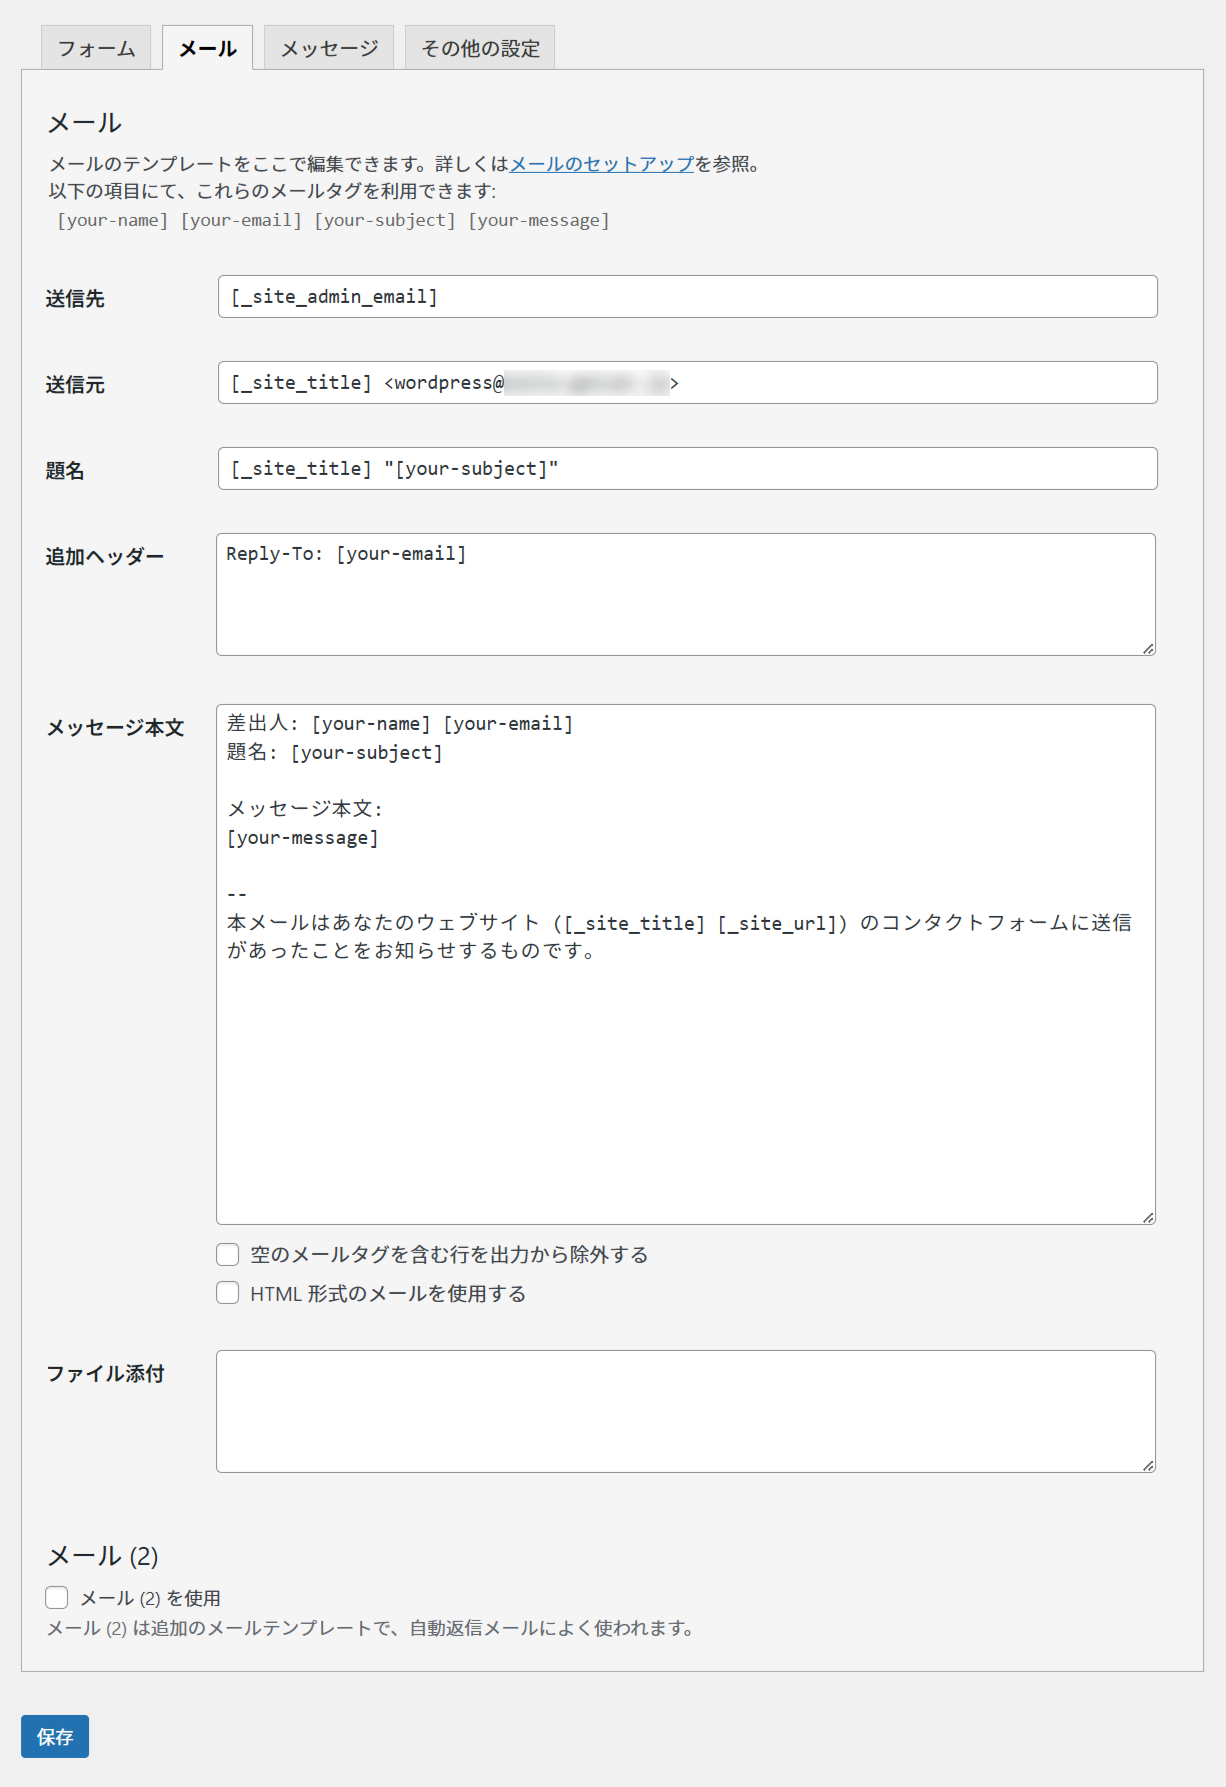This screenshot has width=1226, height=1787.
Task: Click the [your-name] mail tag text
Action: [113, 220]
